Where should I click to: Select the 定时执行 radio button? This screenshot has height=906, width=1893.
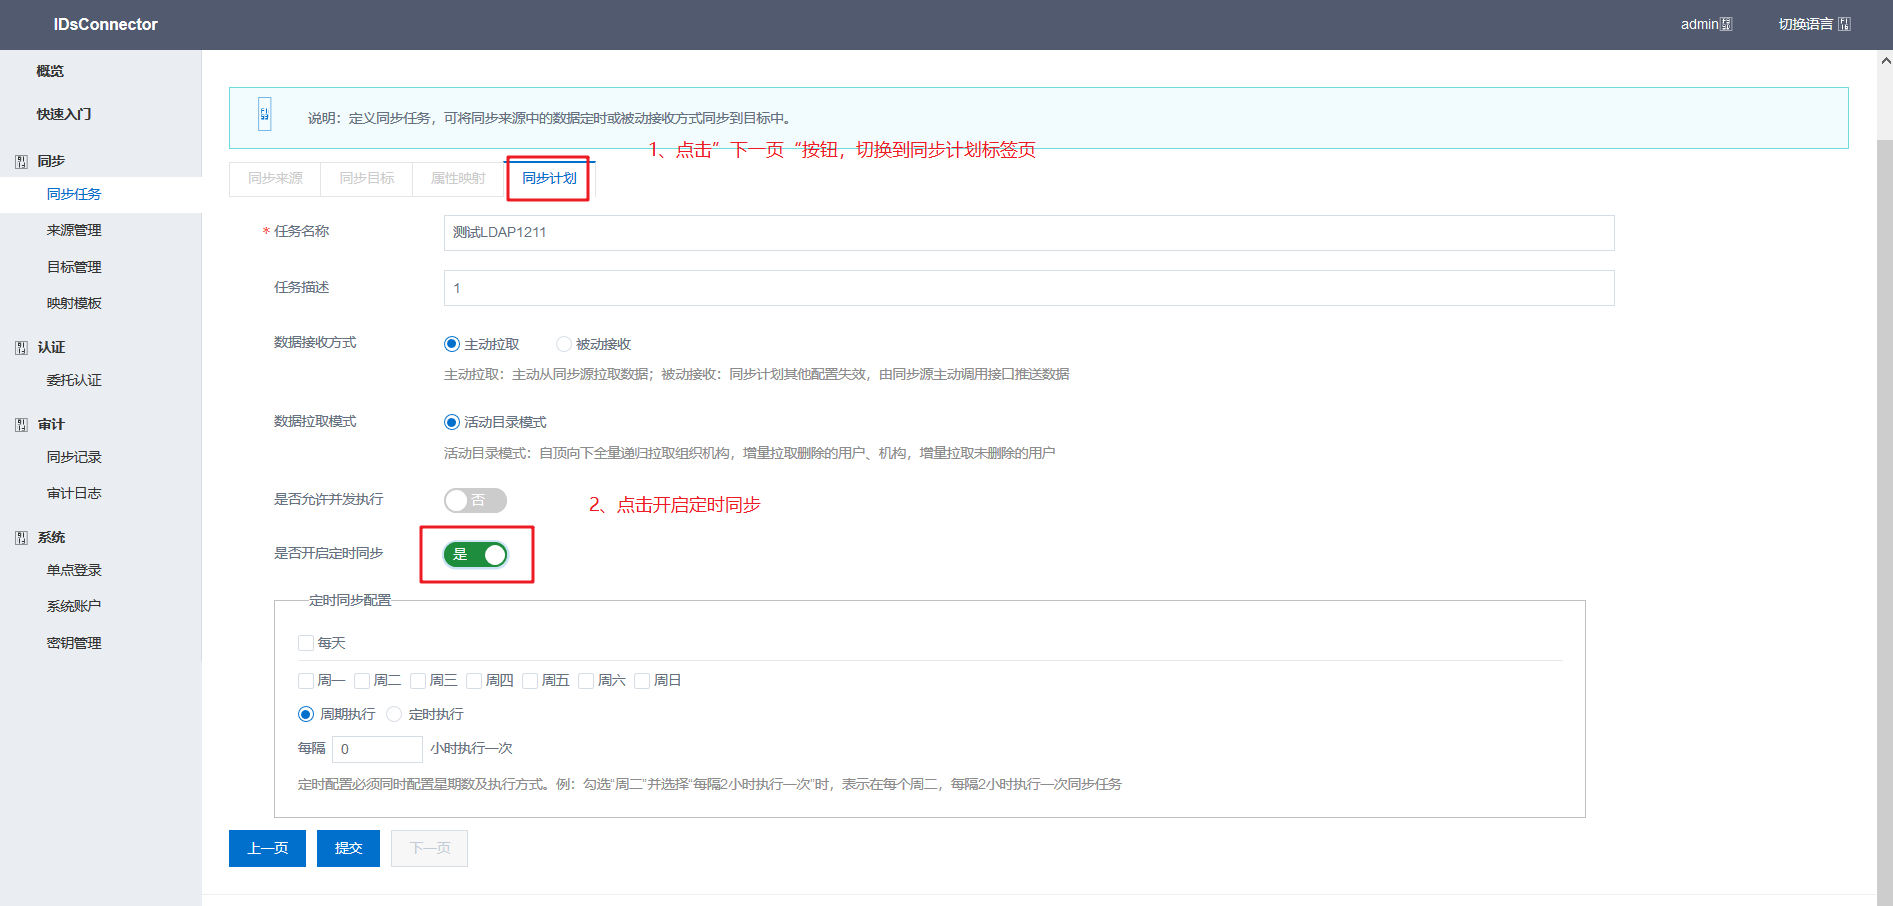394,714
